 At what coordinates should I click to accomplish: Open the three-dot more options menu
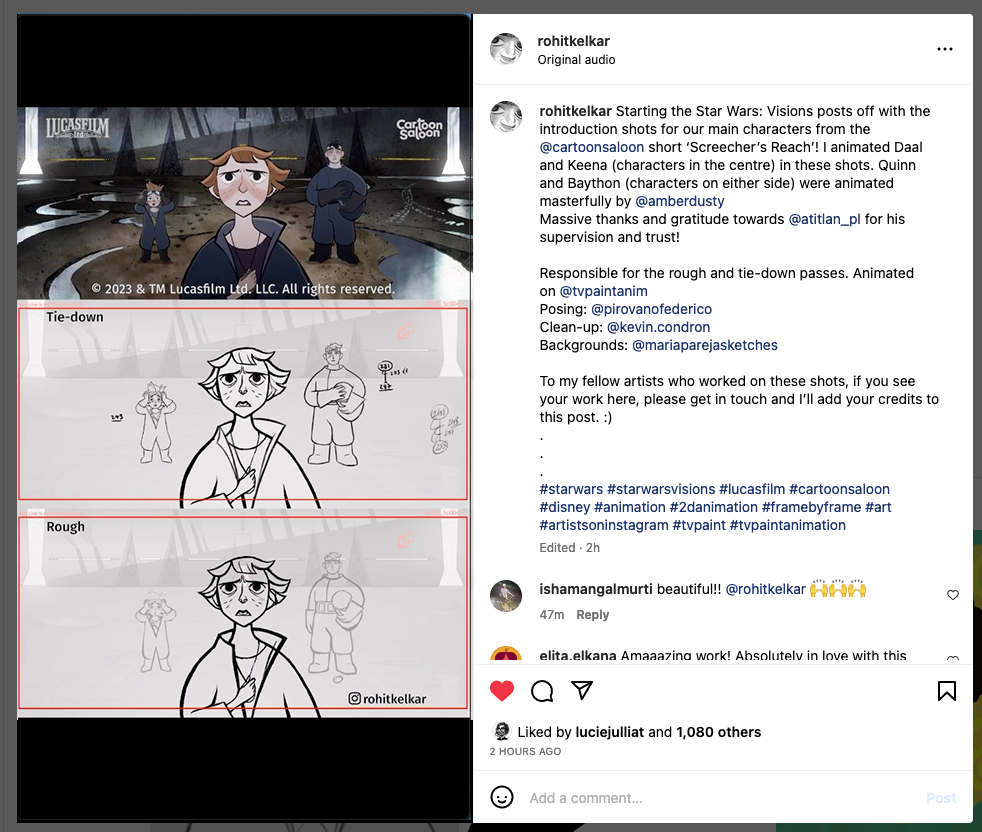tap(944, 49)
